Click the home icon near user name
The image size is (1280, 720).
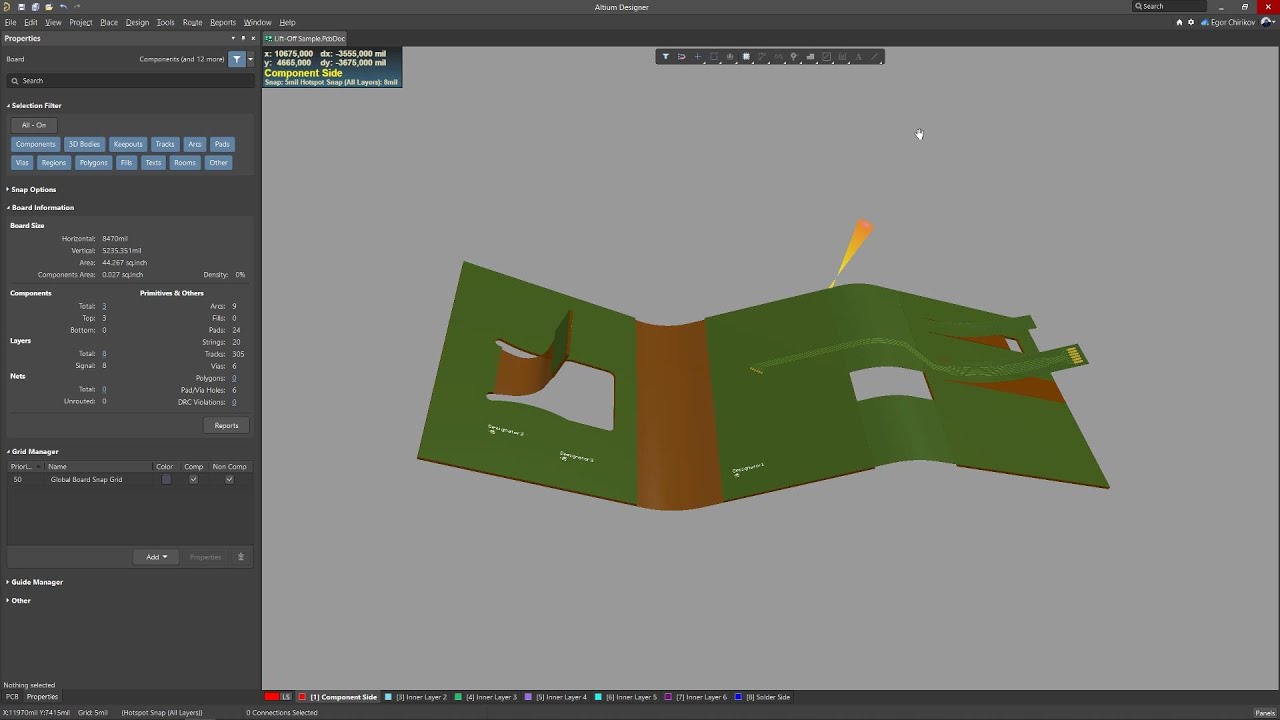tap(1179, 22)
